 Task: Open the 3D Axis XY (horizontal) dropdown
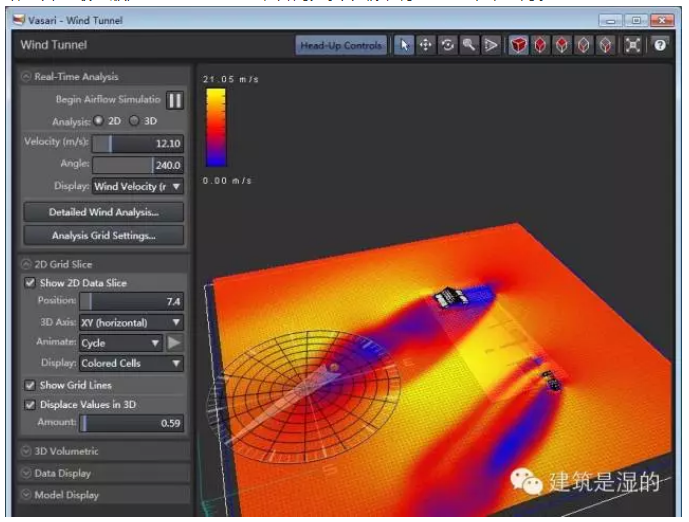pos(131,323)
